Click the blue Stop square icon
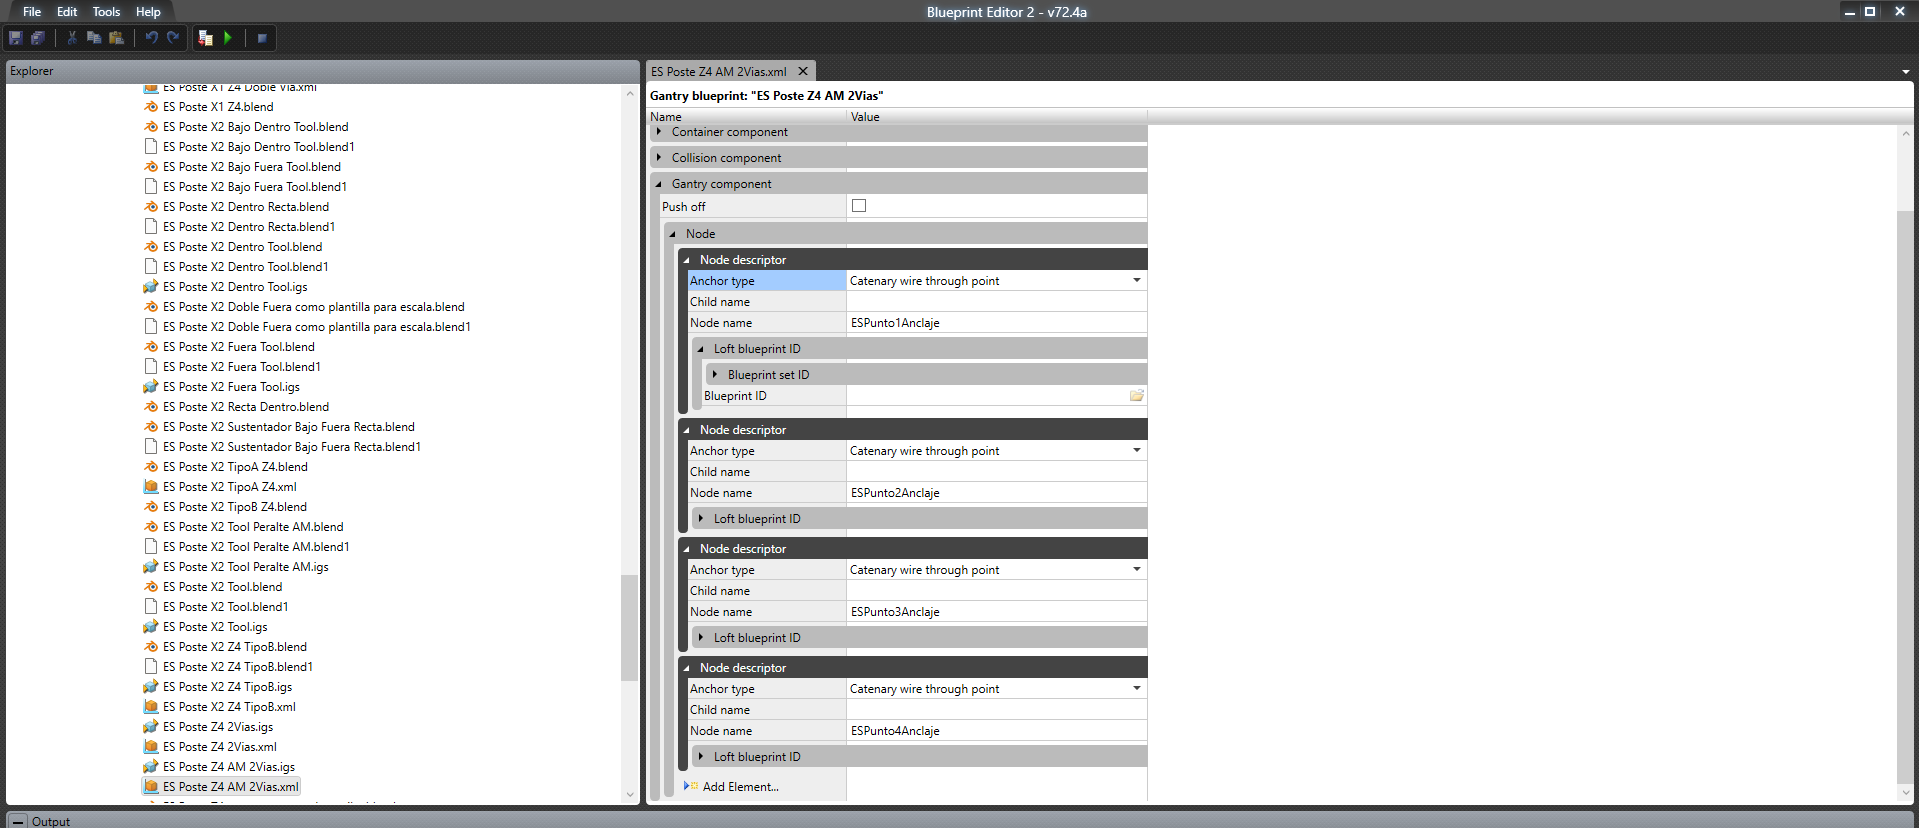The image size is (1919, 828). (262, 38)
